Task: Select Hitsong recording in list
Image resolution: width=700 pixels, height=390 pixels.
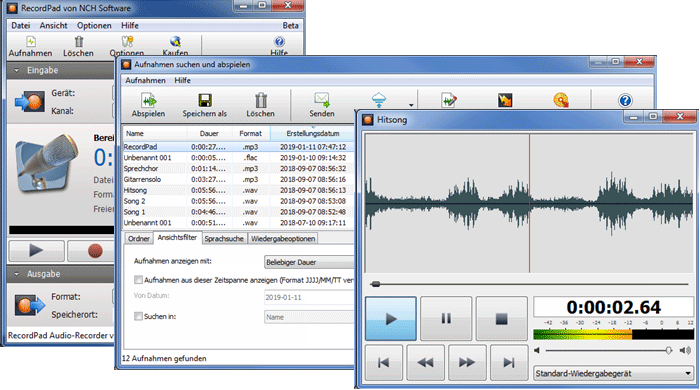Action: [238, 190]
